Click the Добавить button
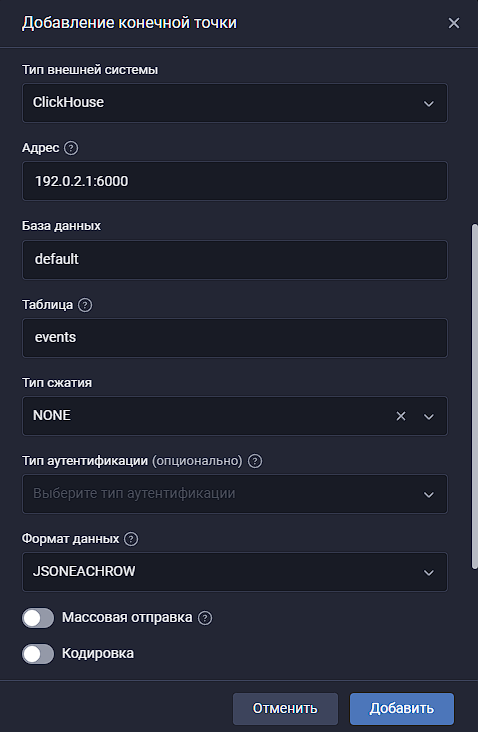 click(x=402, y=709)
